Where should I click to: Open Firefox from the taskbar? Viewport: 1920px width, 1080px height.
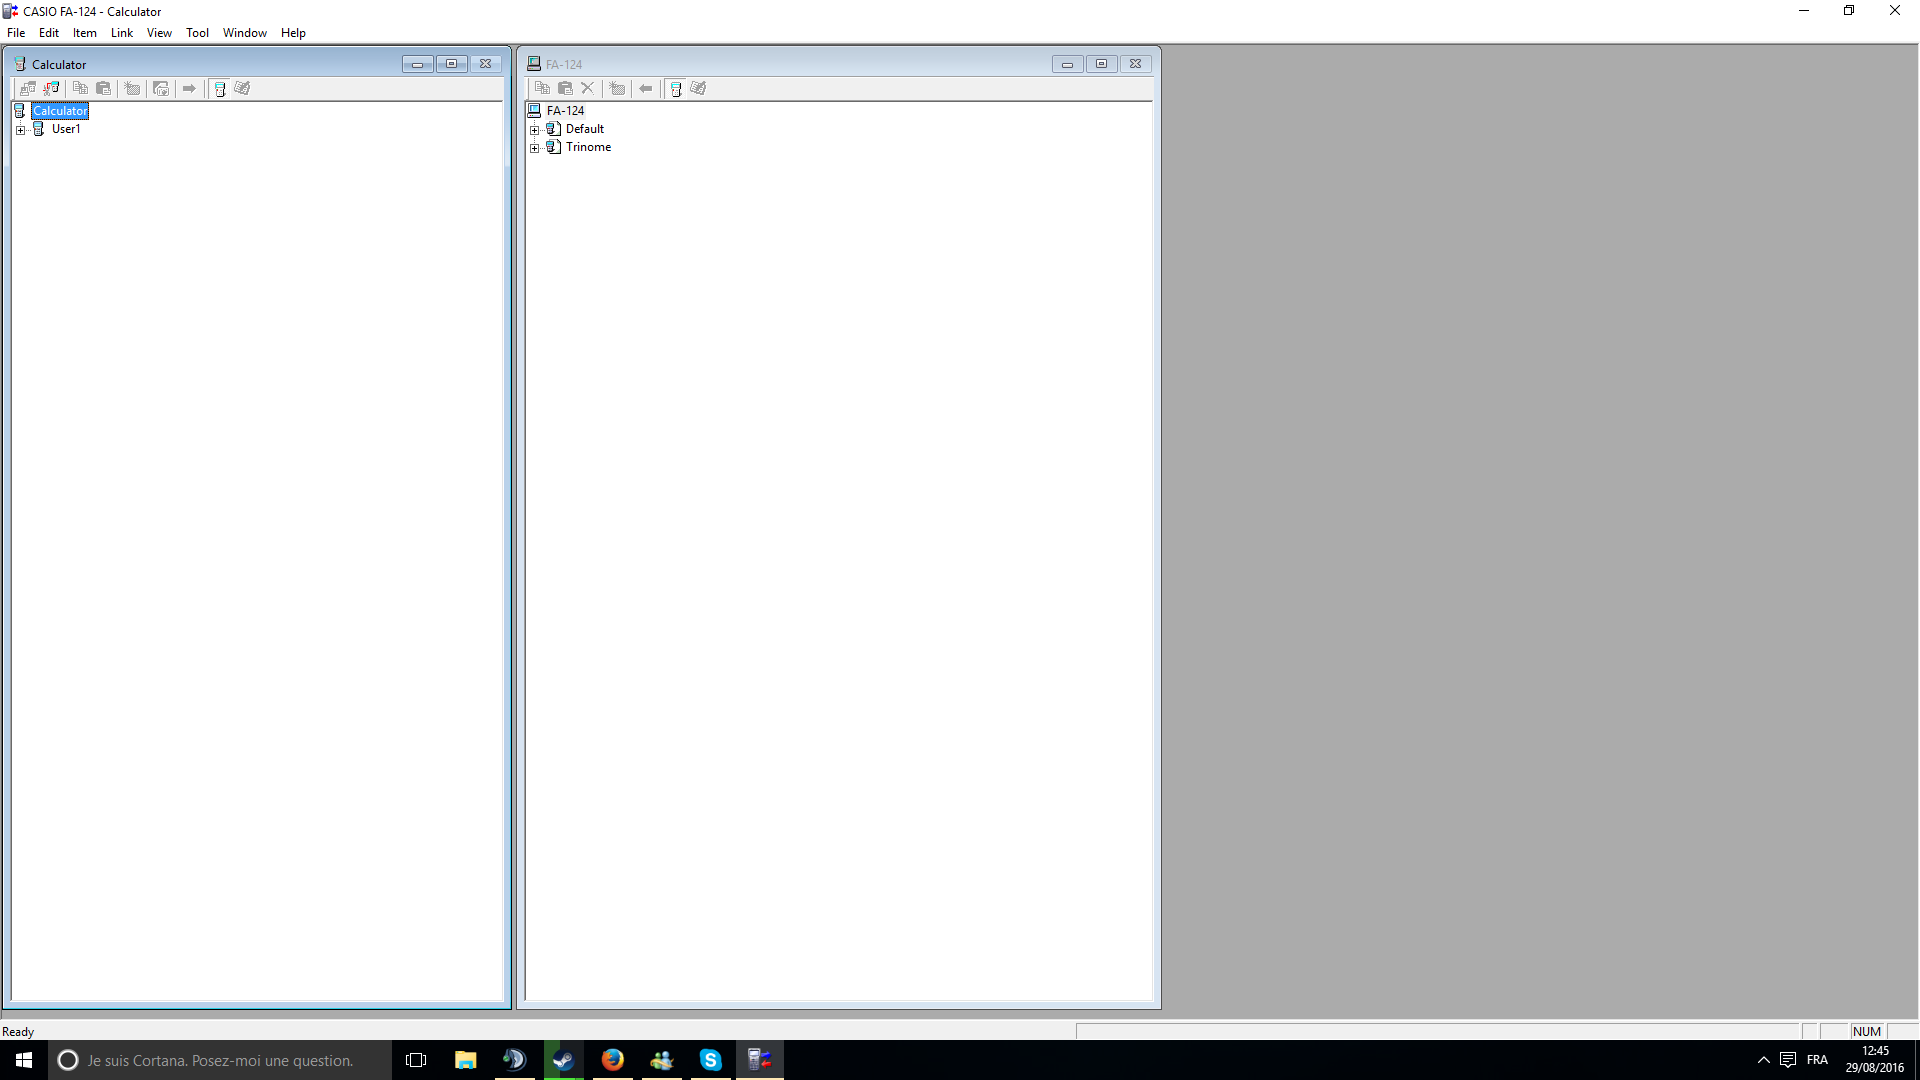[612, 1060]
